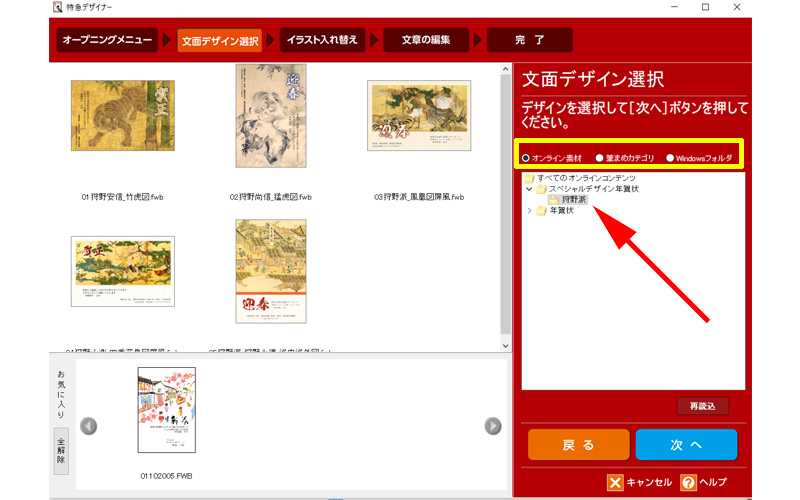Viewport: 800px width, 500px height.
Task: Choose the 01狩野安信_竹虎図 design thumbnail
Action: (x=122, y=115)
